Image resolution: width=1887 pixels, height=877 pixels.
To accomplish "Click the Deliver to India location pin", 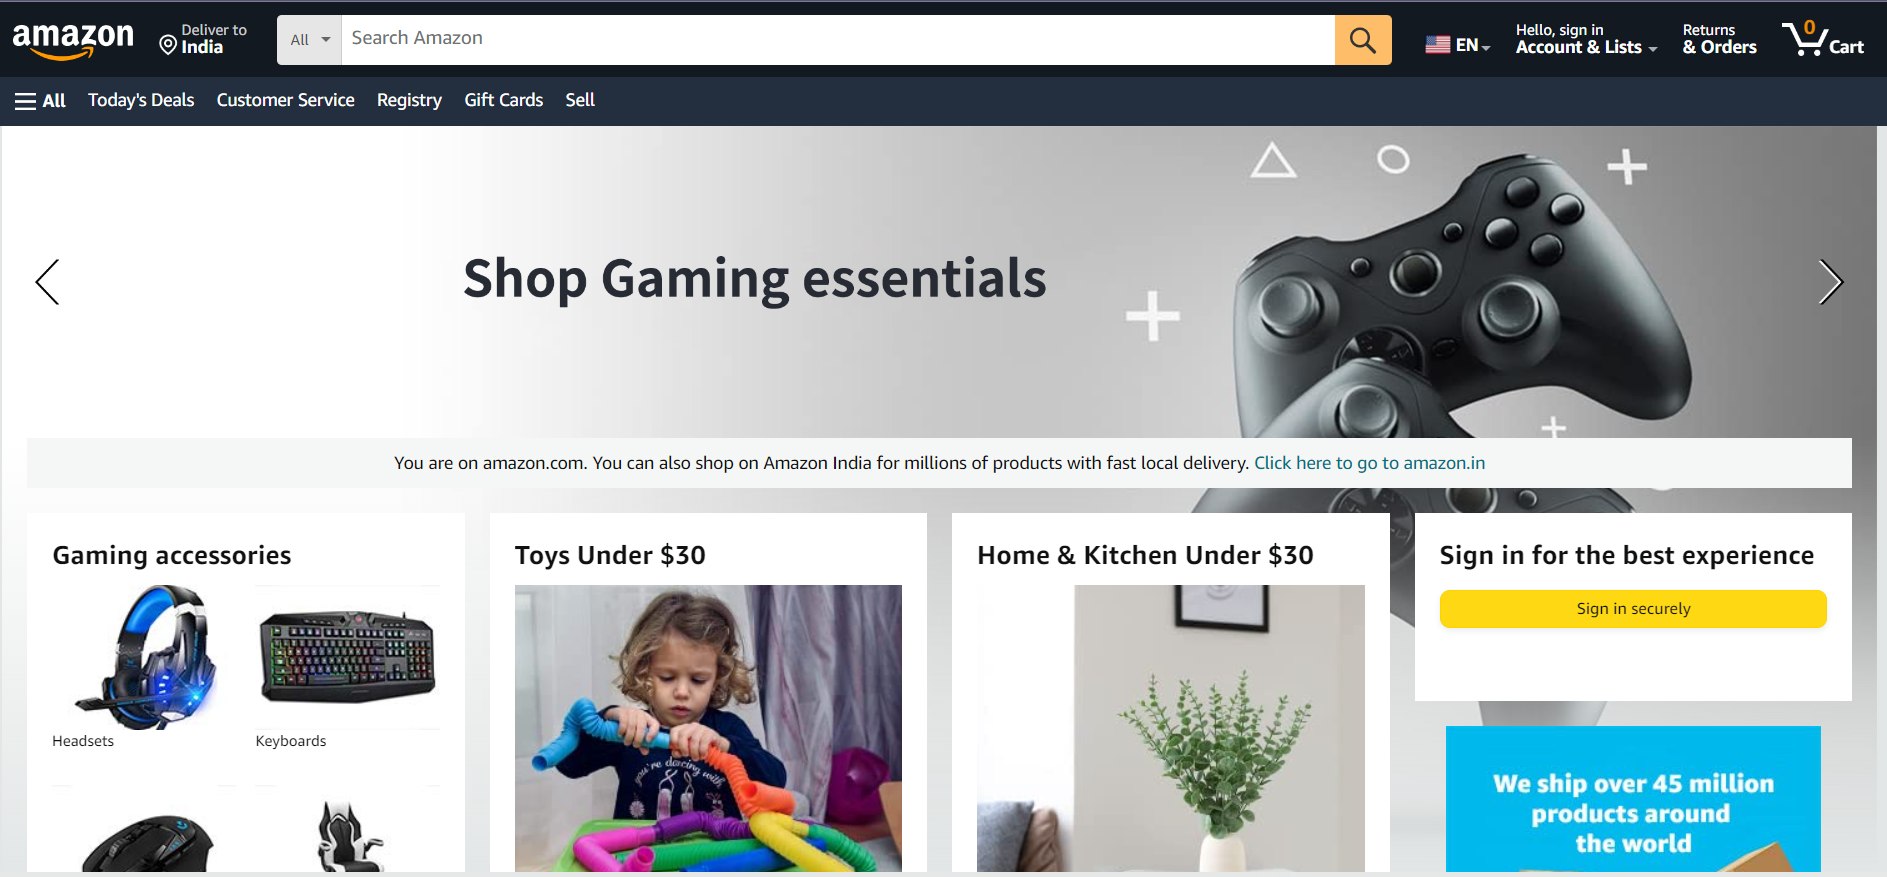I will [168, 45].
